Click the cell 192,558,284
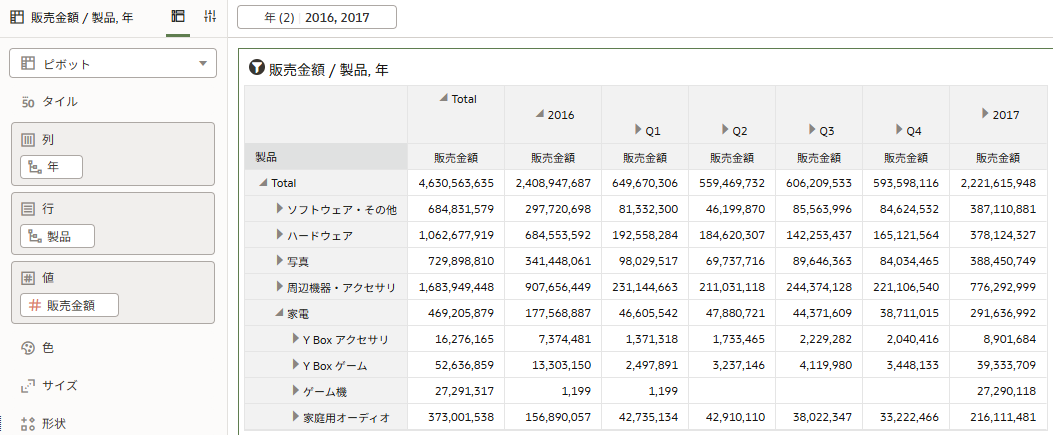 pos(645,235)
